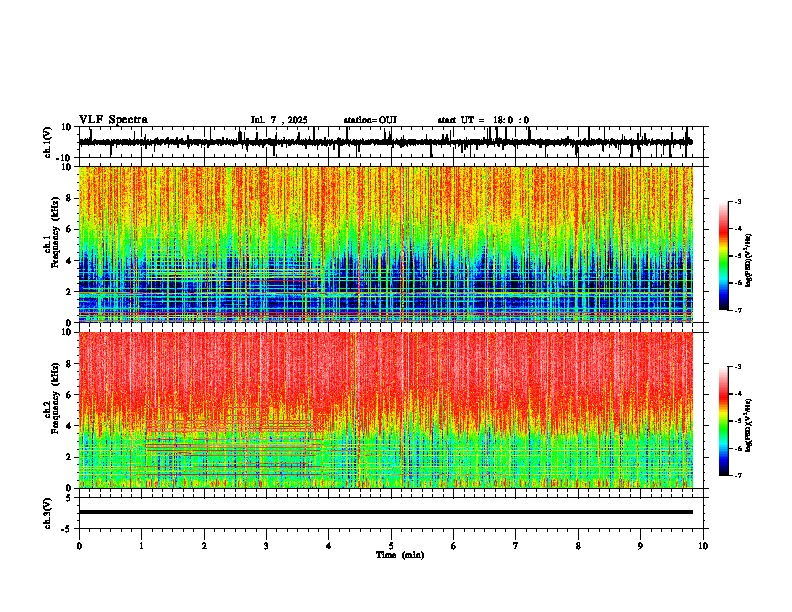
Task: Click the time axis tick label "10"
Action: point(703,546)
